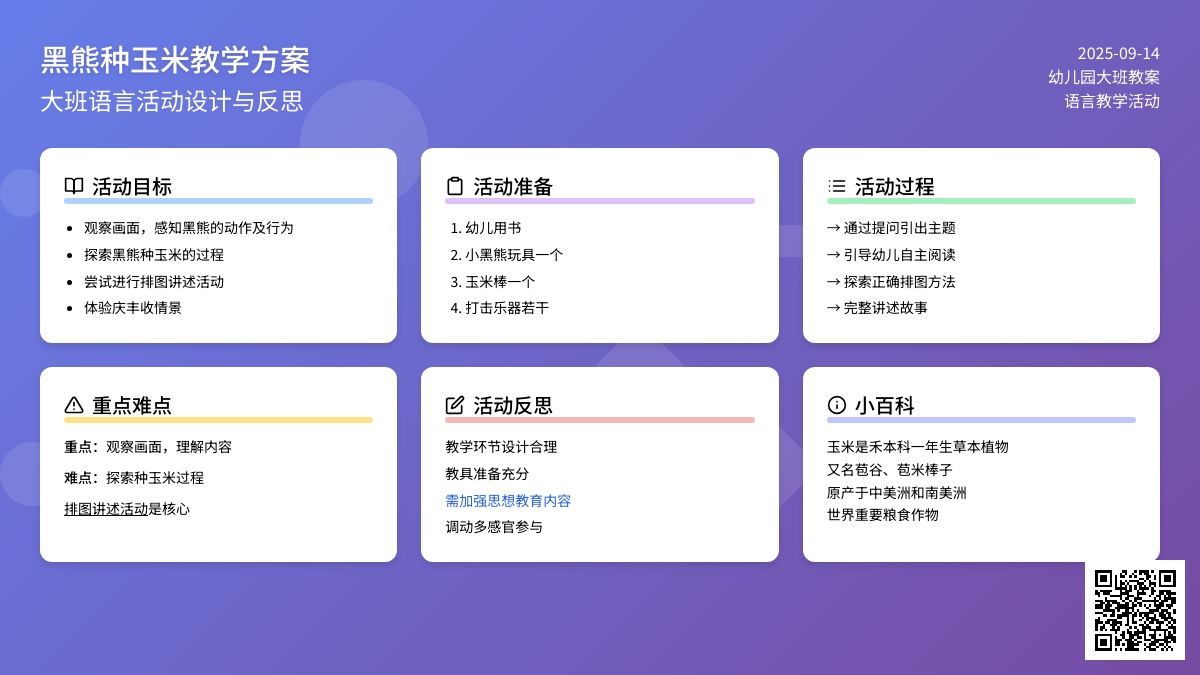Image resolution: width=1200 pixels, height=675 pixels.
Task: Click the date 2025-09-14
Action: 1118,54
